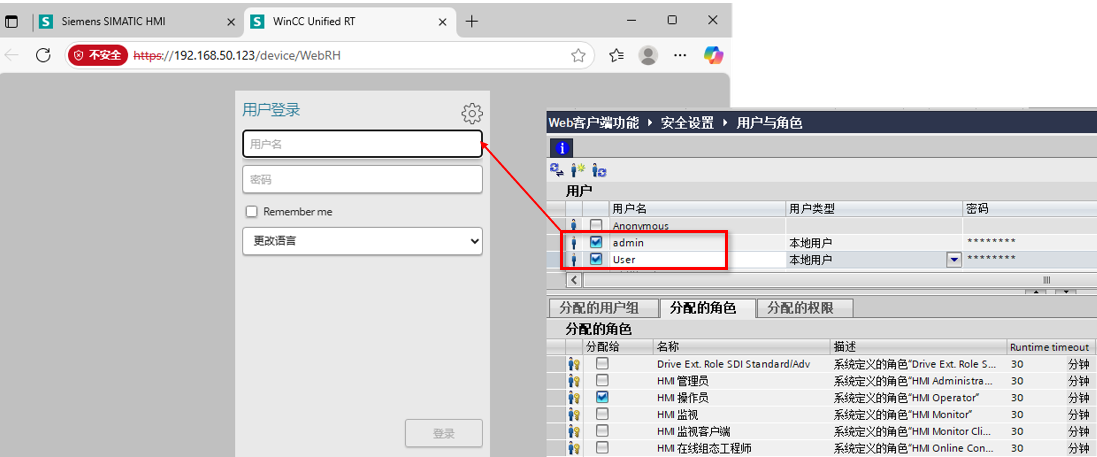Click role icon for HMI 管理员

click(x=574, y=381)
